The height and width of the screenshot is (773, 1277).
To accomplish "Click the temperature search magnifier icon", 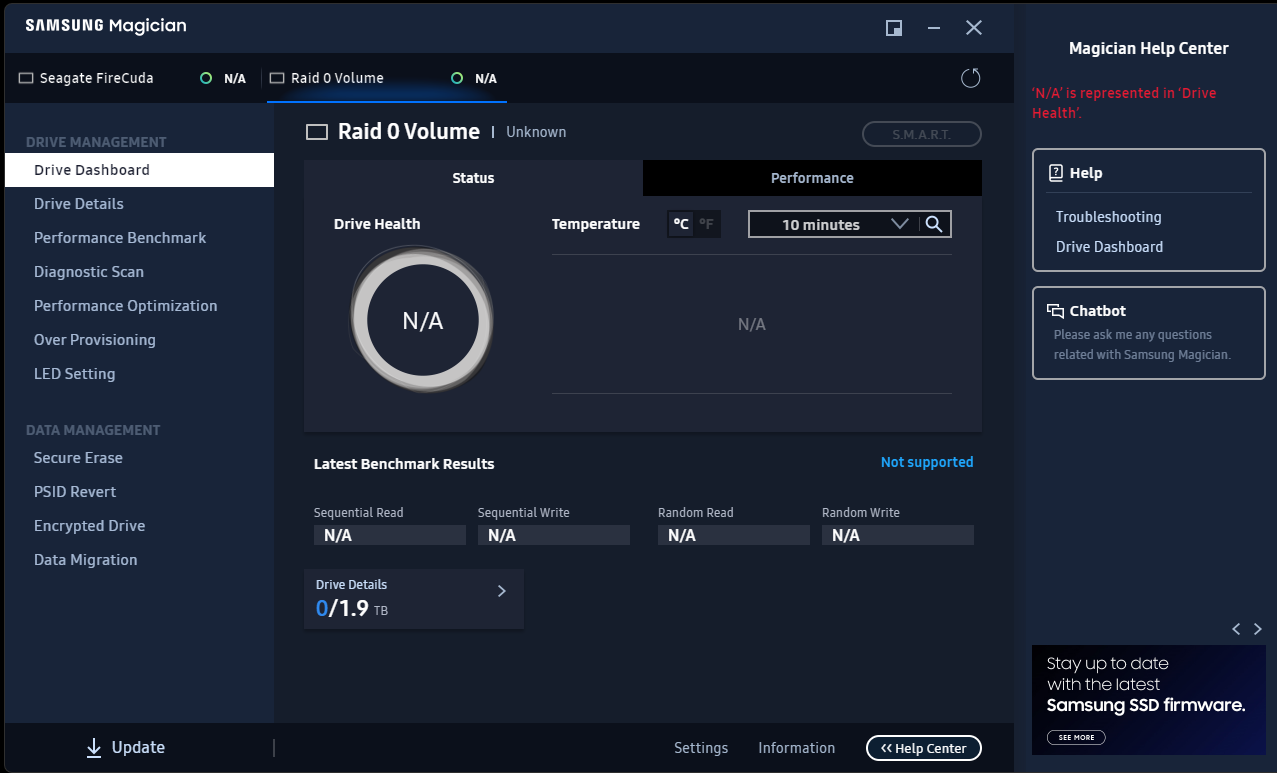I will pyautogui.click(x=934, y=224).
